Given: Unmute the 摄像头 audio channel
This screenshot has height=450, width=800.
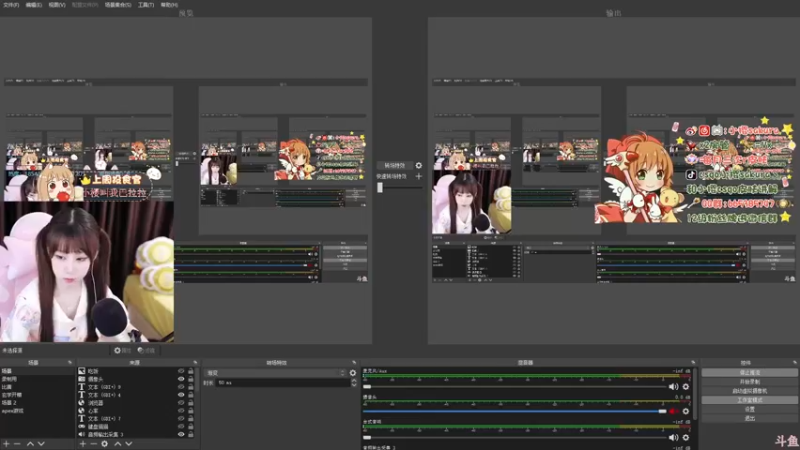Looking at the screenshot, I should [673, 411].
